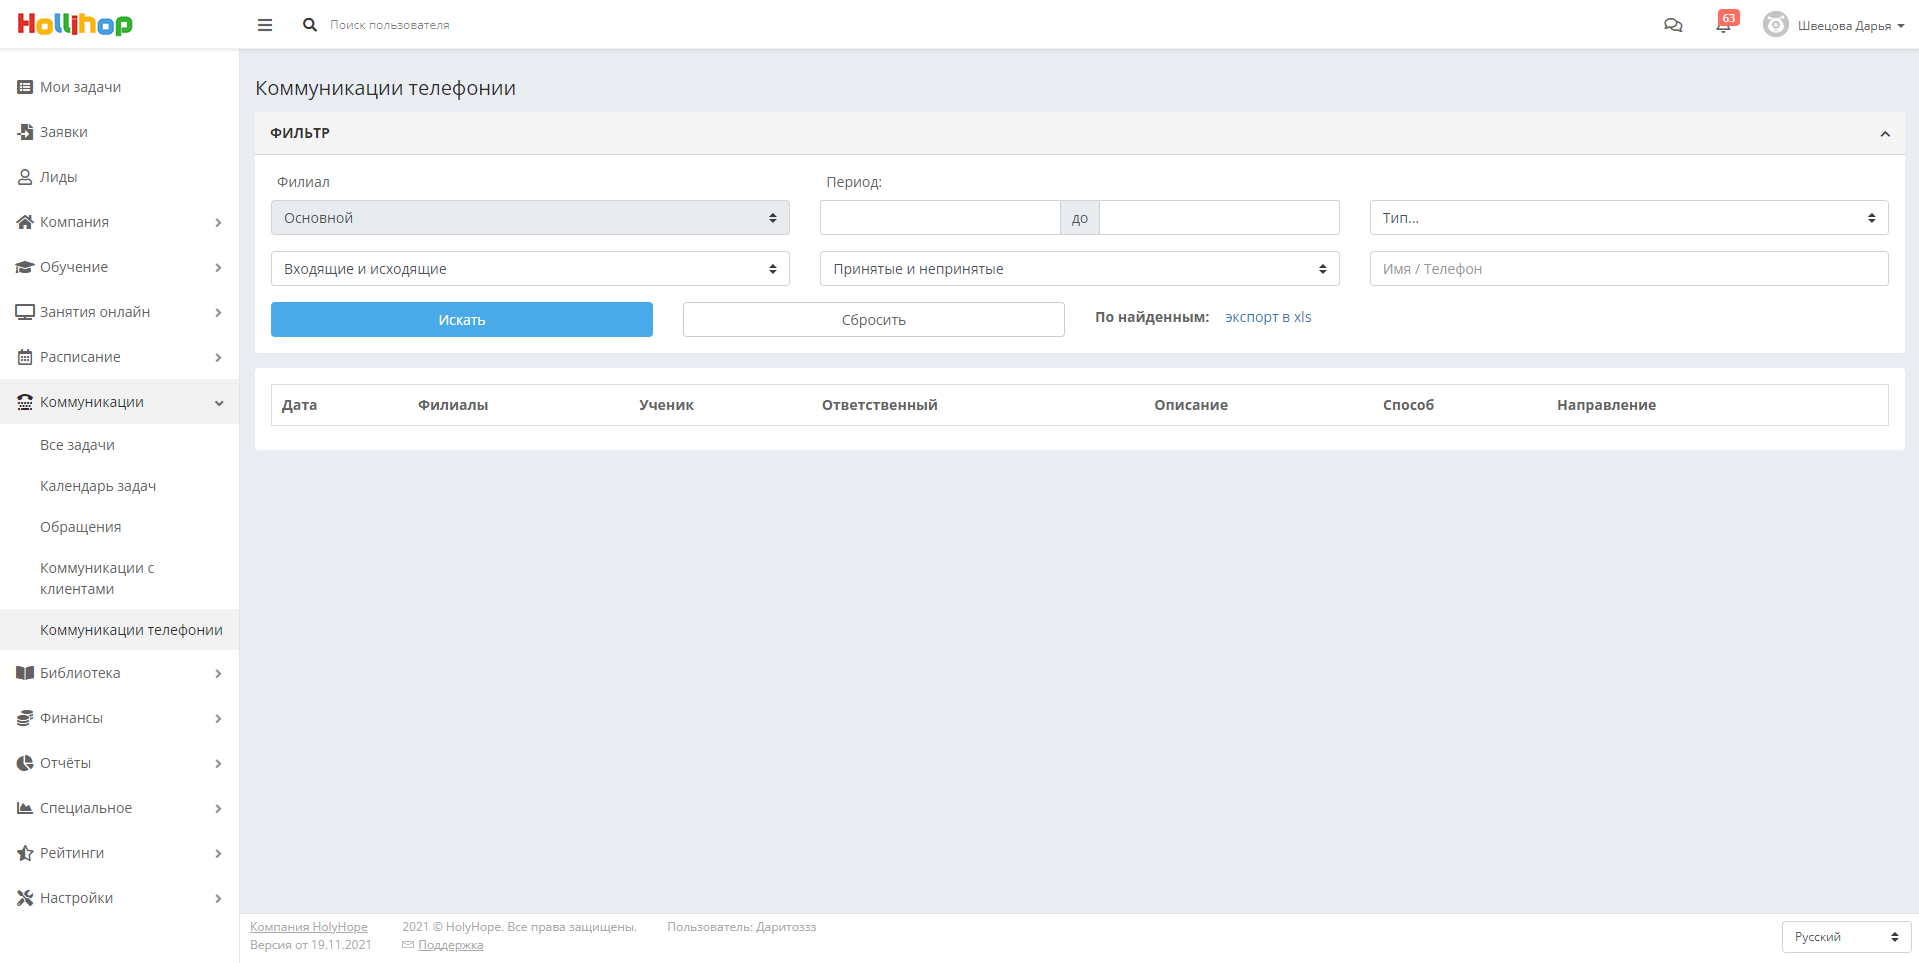
Task: Open Компания HolyHope footer link
Action: 309,927
